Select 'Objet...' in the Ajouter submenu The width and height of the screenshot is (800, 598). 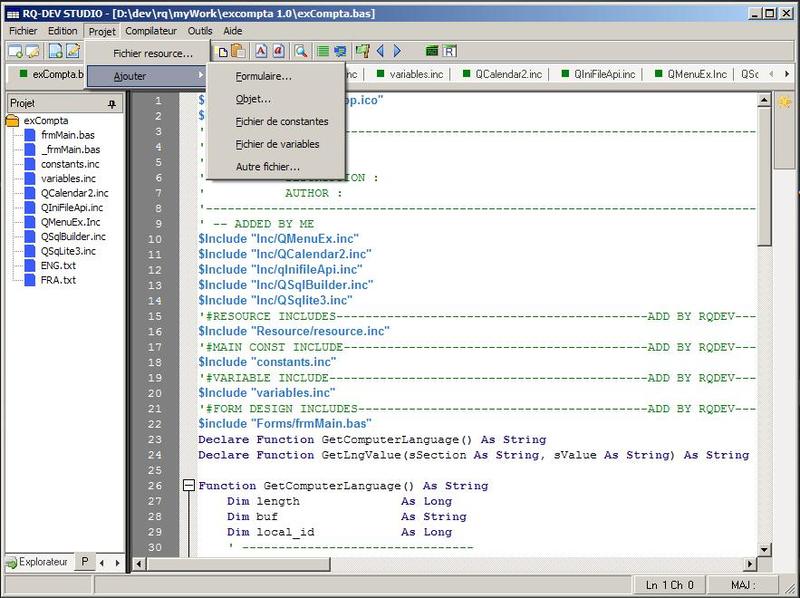click(276, 99)
